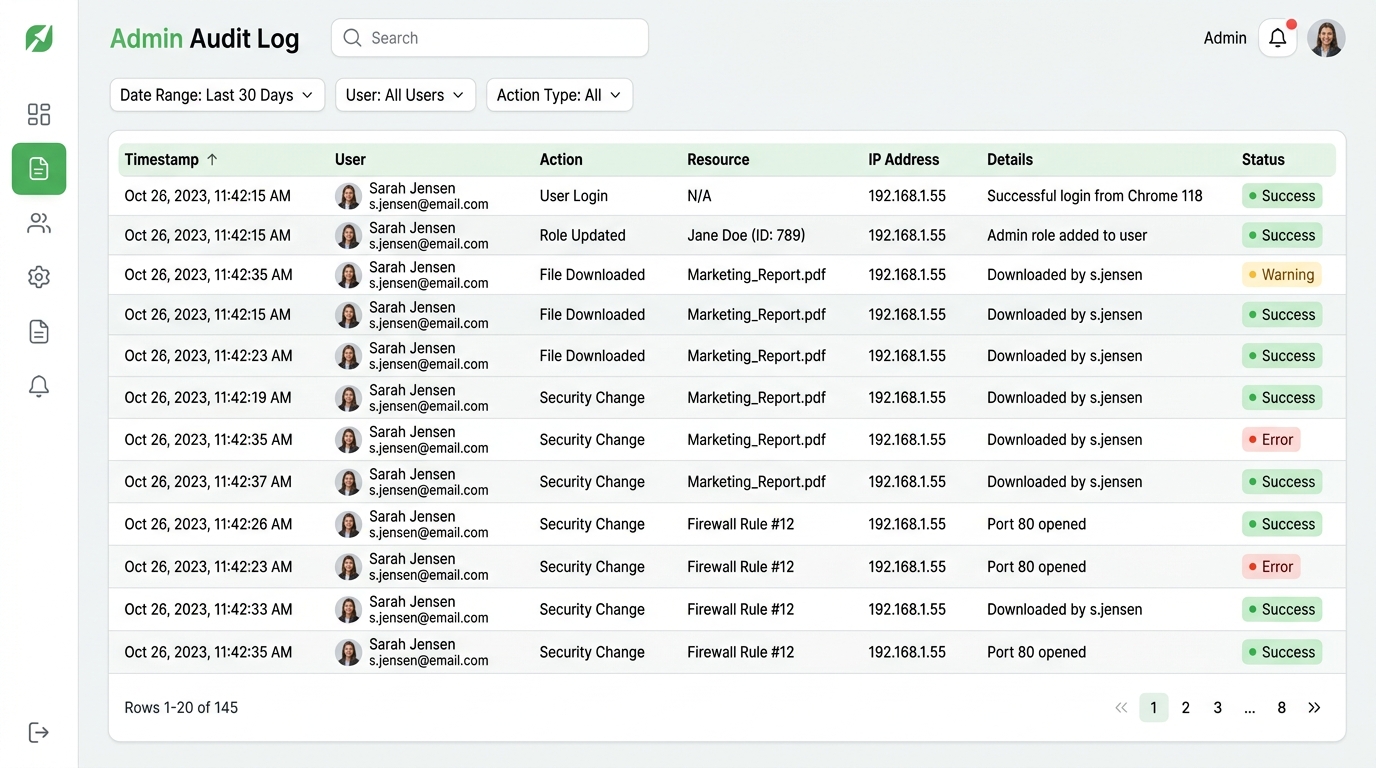Click the Role Updated action cell

tap(582, 236)
